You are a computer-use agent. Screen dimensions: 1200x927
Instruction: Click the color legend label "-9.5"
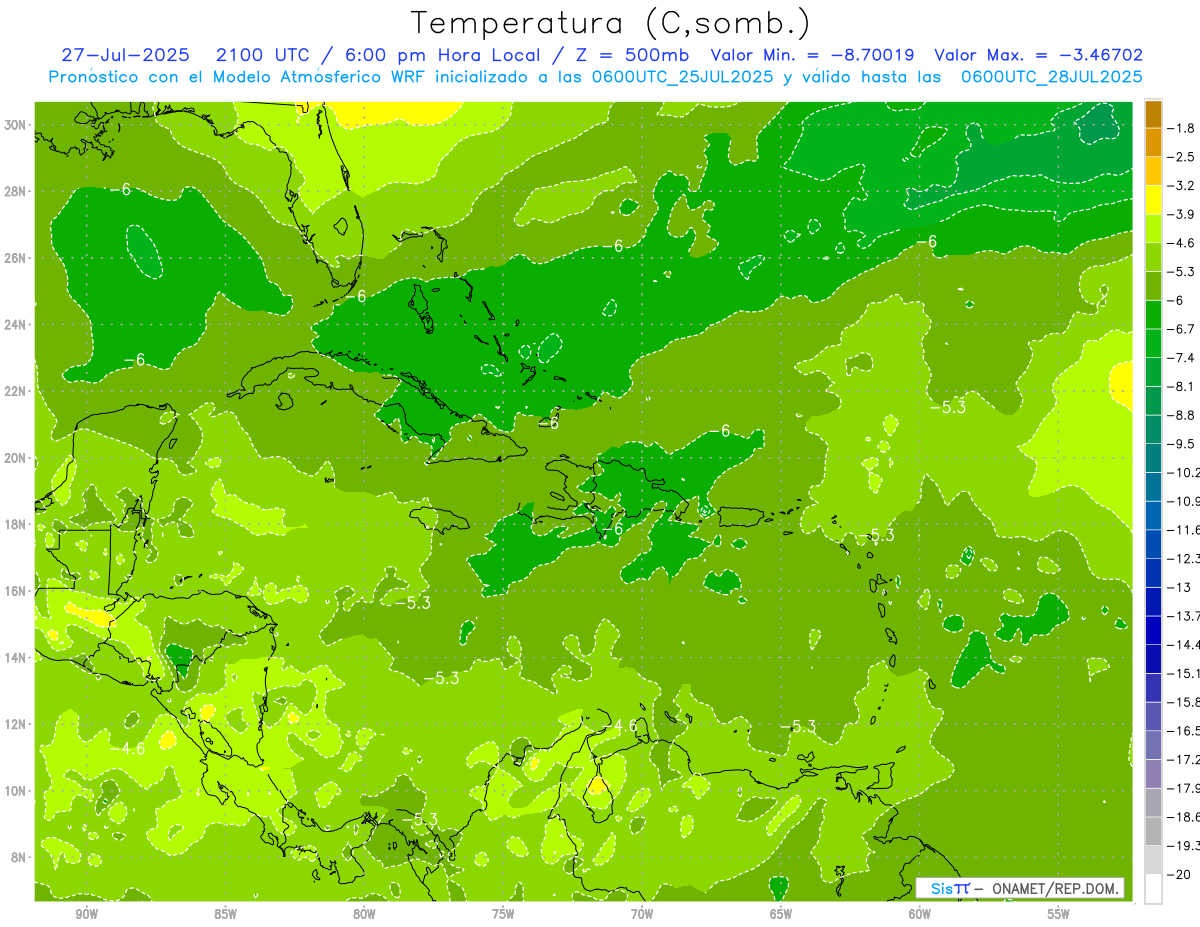pyautogui.click(x=1182, y=444)
